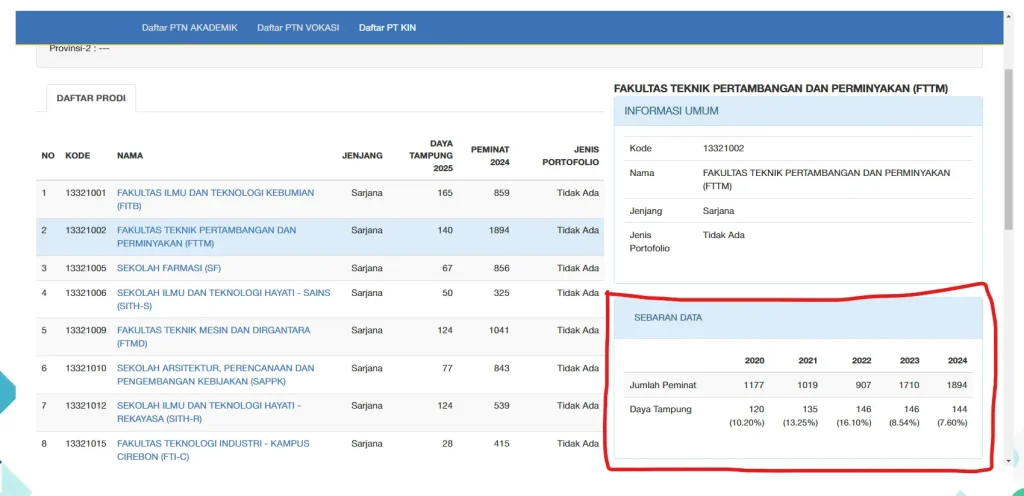Image resolution: width=1024 pixels, height=496 pixels.
Task: Switch to the DAFTAR PRODI tab
Action: tap(91, 98)
